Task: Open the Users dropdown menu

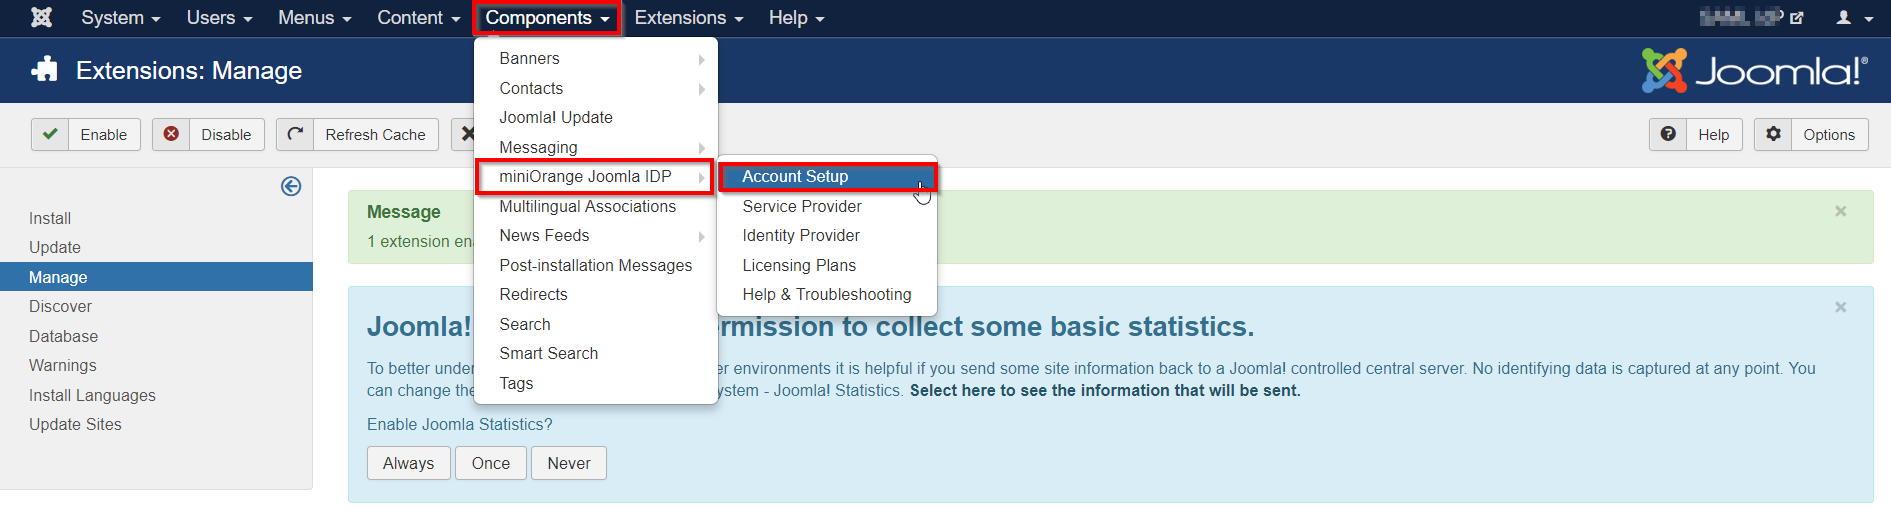Action: coord(219,18)
